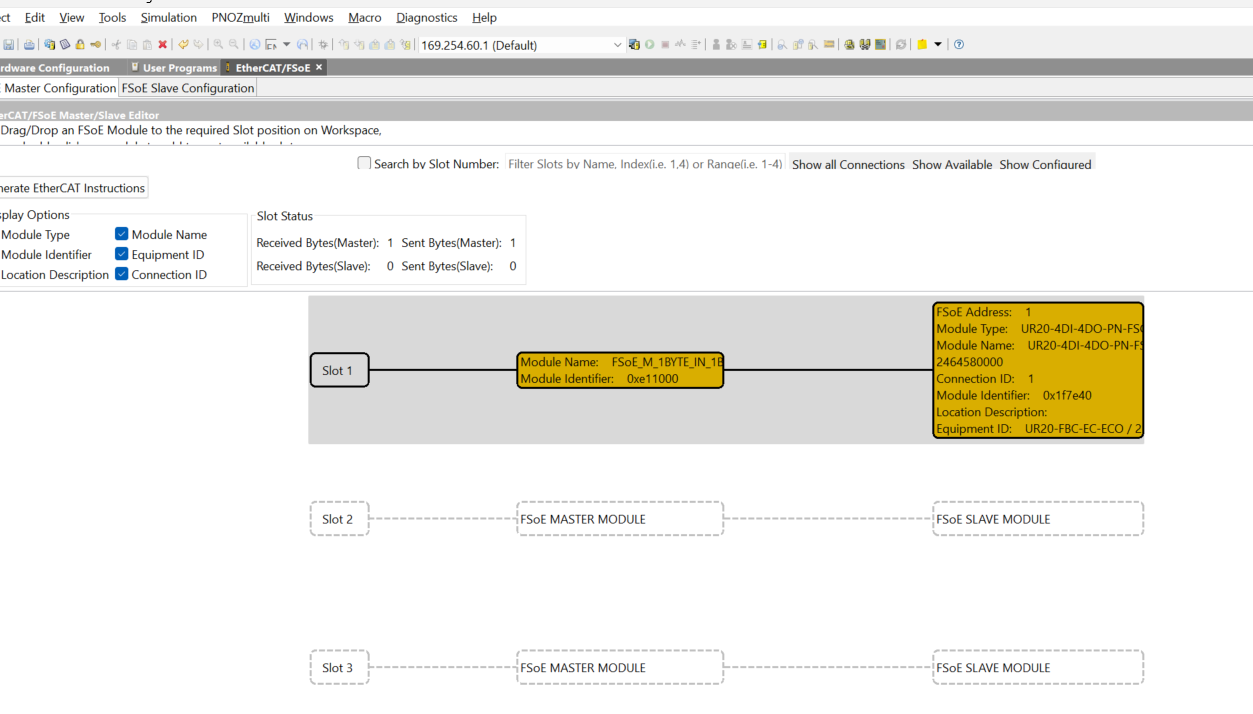Click the slot filter search field
The width and height of the screenshot is (1253, 714).
pos(645,164)
